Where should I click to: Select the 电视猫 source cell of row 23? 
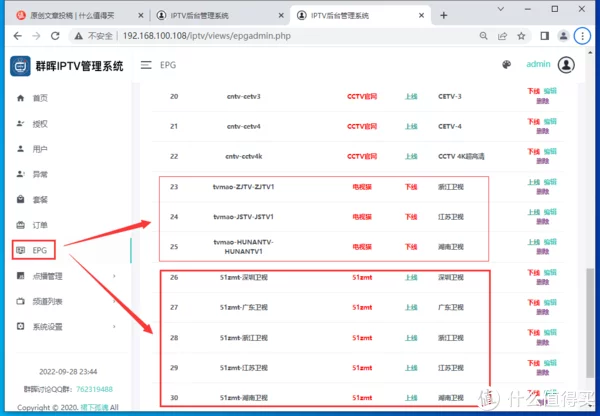362,187
